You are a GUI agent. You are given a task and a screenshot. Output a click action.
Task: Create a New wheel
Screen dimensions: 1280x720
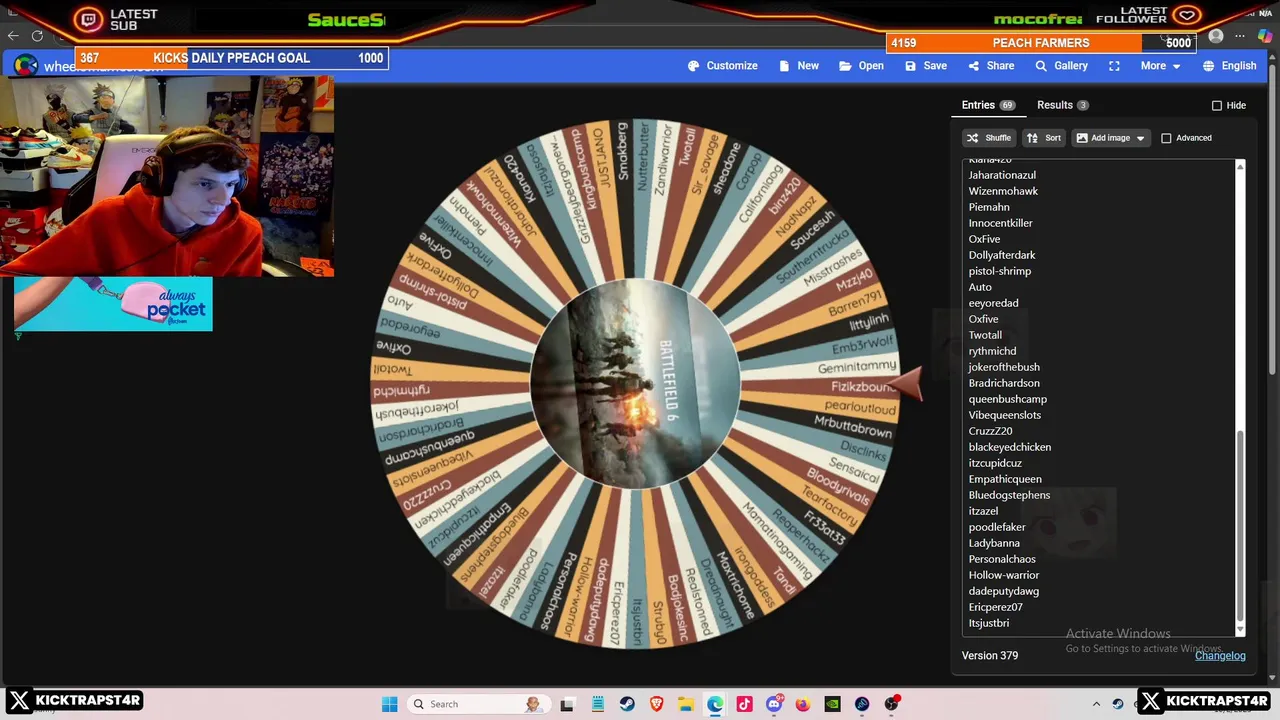pos(798,66)
